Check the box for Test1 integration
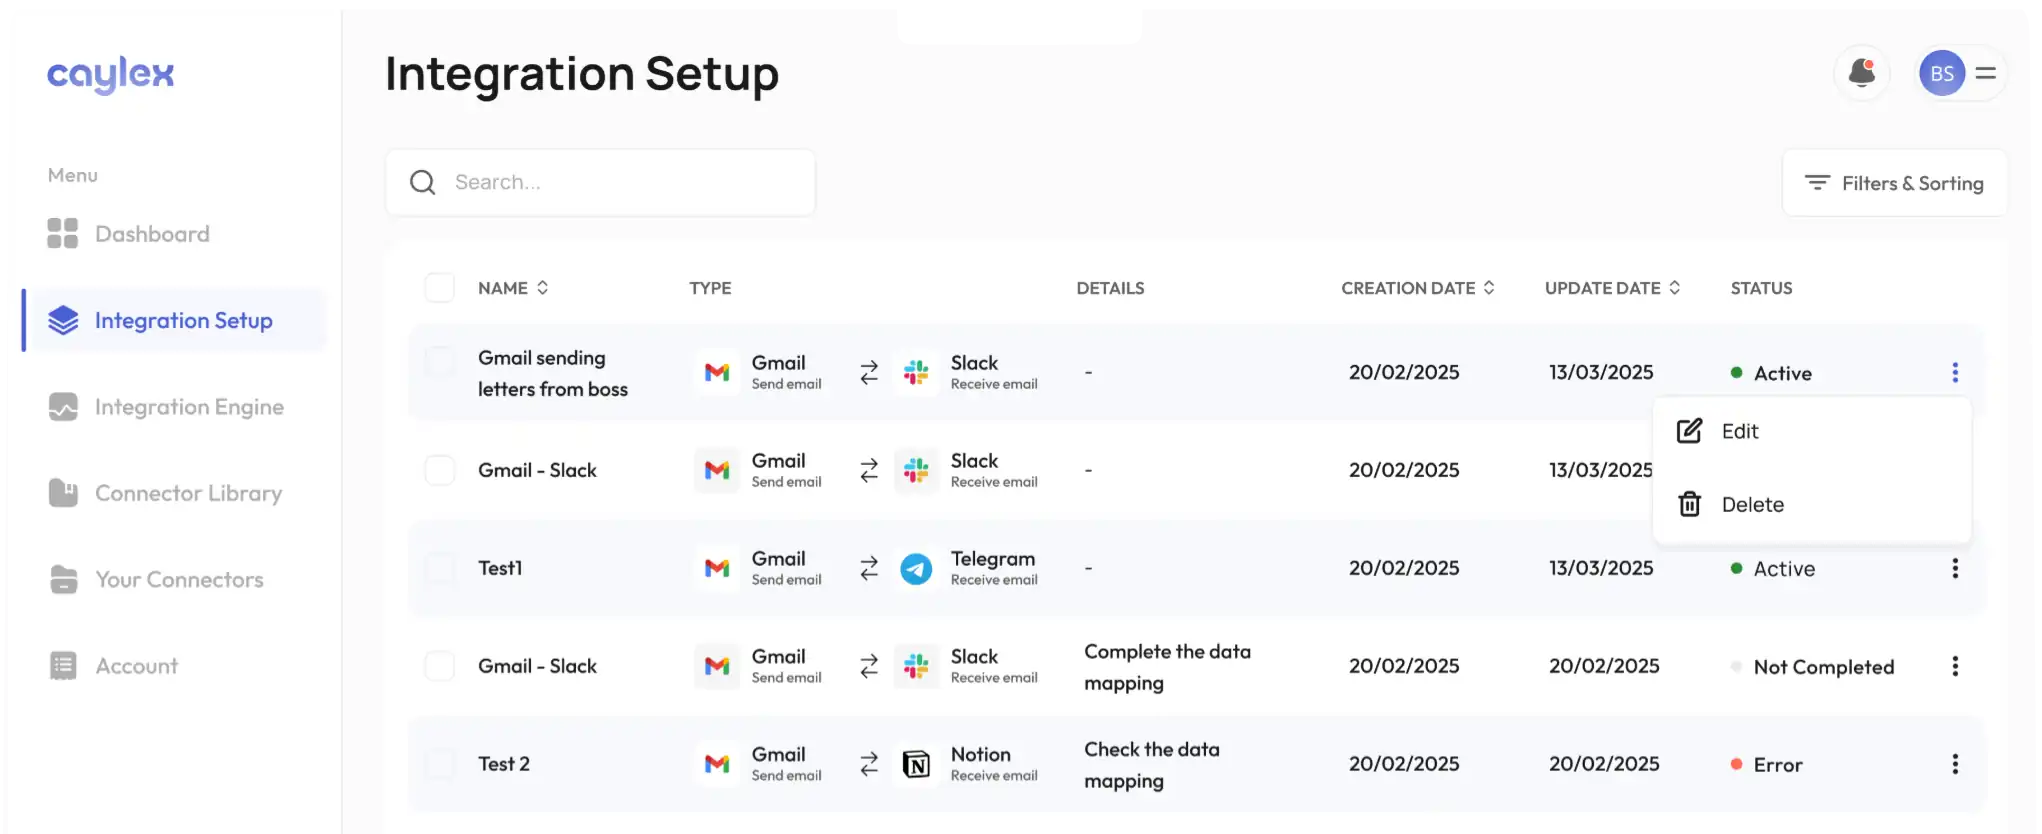This screenshot has height=834, width=2042. click(440, 568)
